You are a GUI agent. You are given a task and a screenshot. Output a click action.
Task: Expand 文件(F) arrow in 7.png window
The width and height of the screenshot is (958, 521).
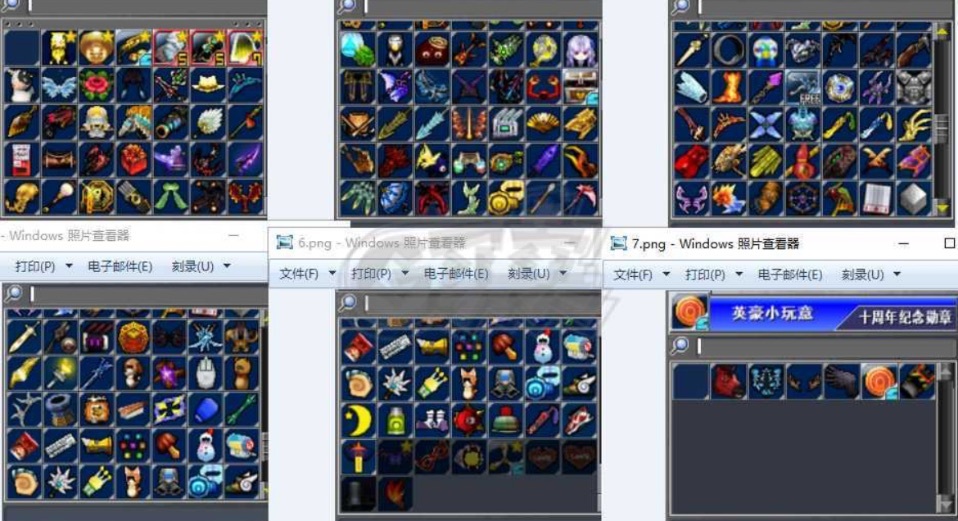[x=667, y=274]
